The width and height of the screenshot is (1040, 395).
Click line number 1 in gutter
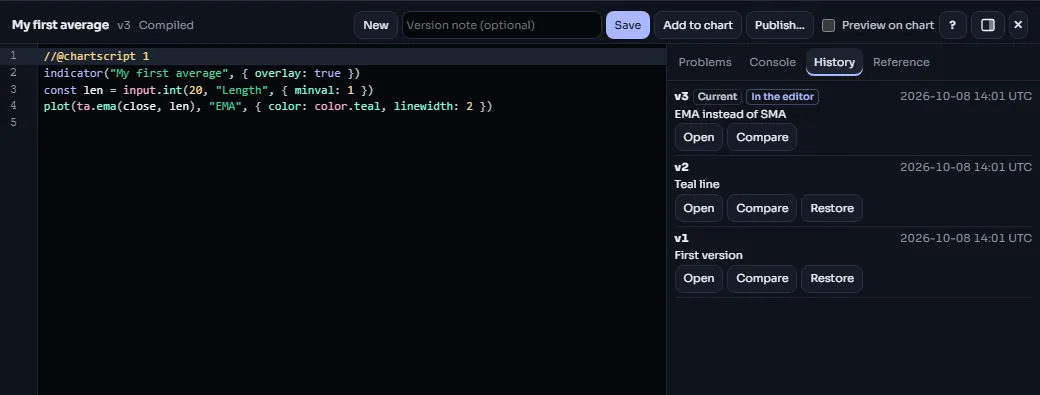[13, 56]
